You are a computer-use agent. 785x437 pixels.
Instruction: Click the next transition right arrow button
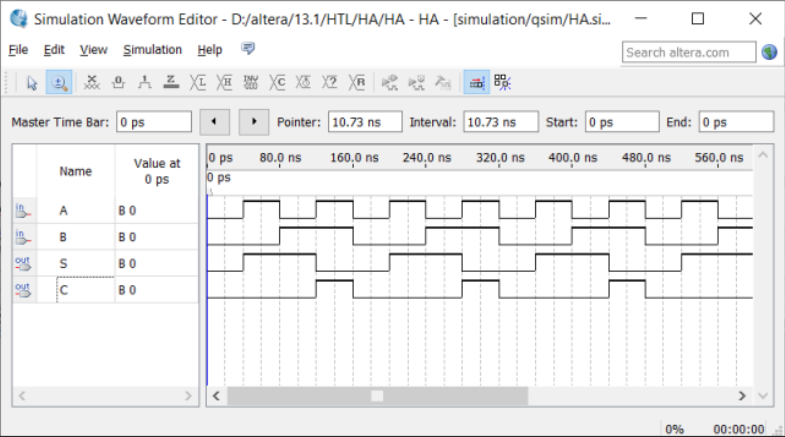click(x=254, y=122)
